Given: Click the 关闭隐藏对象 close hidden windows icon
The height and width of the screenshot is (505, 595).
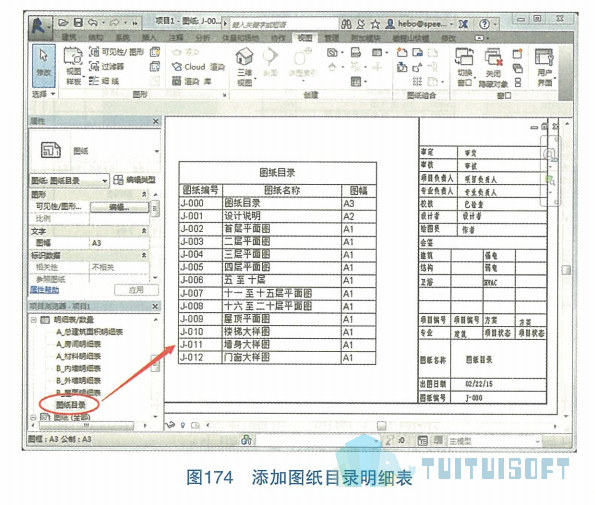Looking at the screenshot, I should click(493, 68).
